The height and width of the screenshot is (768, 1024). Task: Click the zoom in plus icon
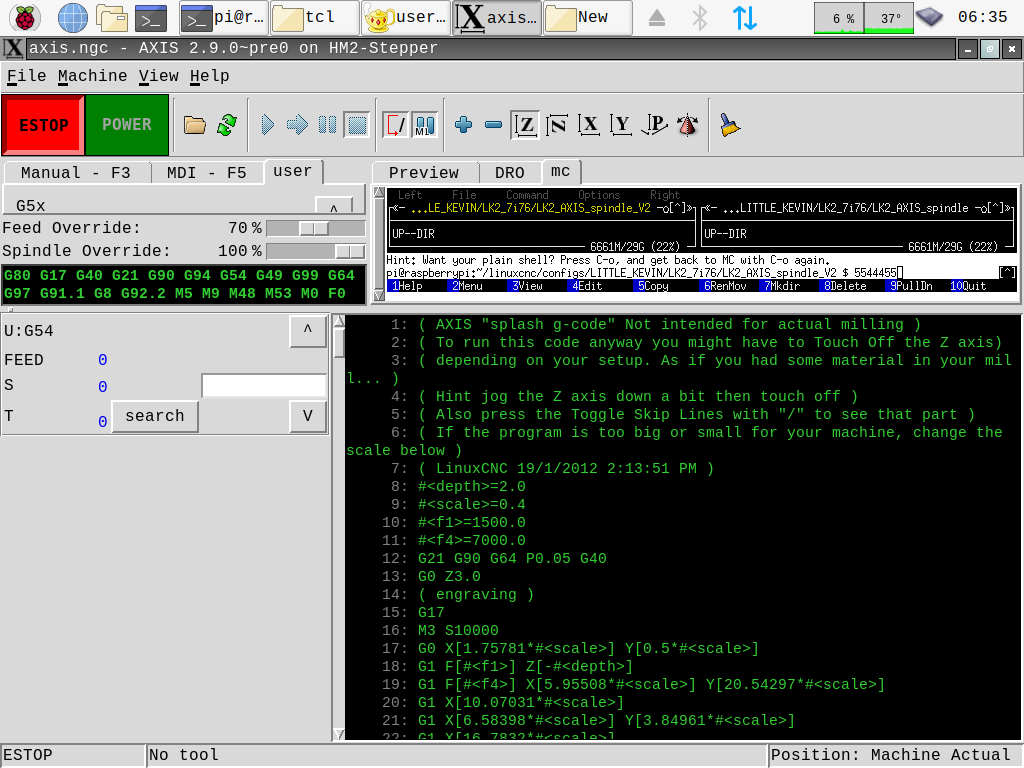click(464, 125)
